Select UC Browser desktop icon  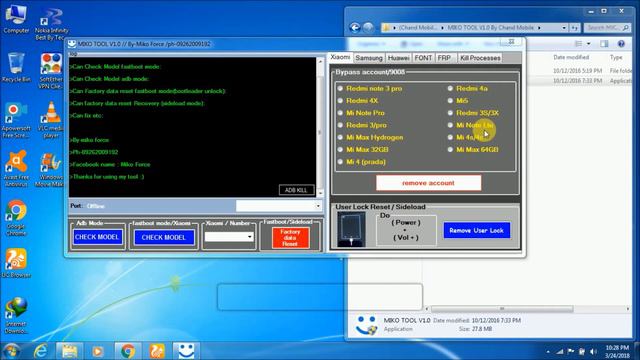16,263
